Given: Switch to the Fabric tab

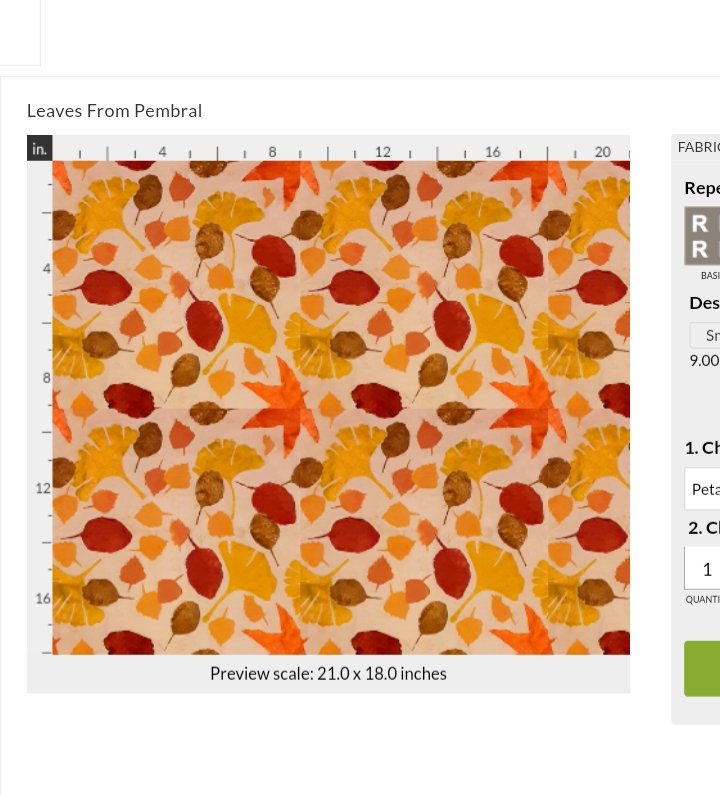Looking at the screenshot, I should (698, 147).
